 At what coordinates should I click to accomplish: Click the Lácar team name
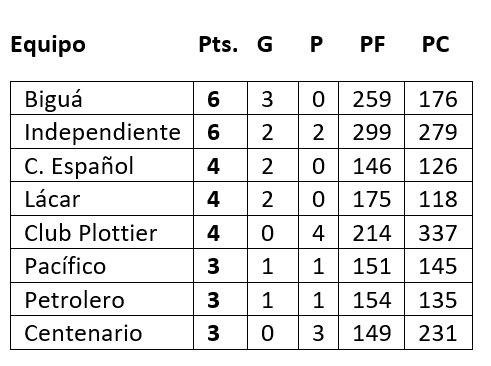click(x=52, y=199)
